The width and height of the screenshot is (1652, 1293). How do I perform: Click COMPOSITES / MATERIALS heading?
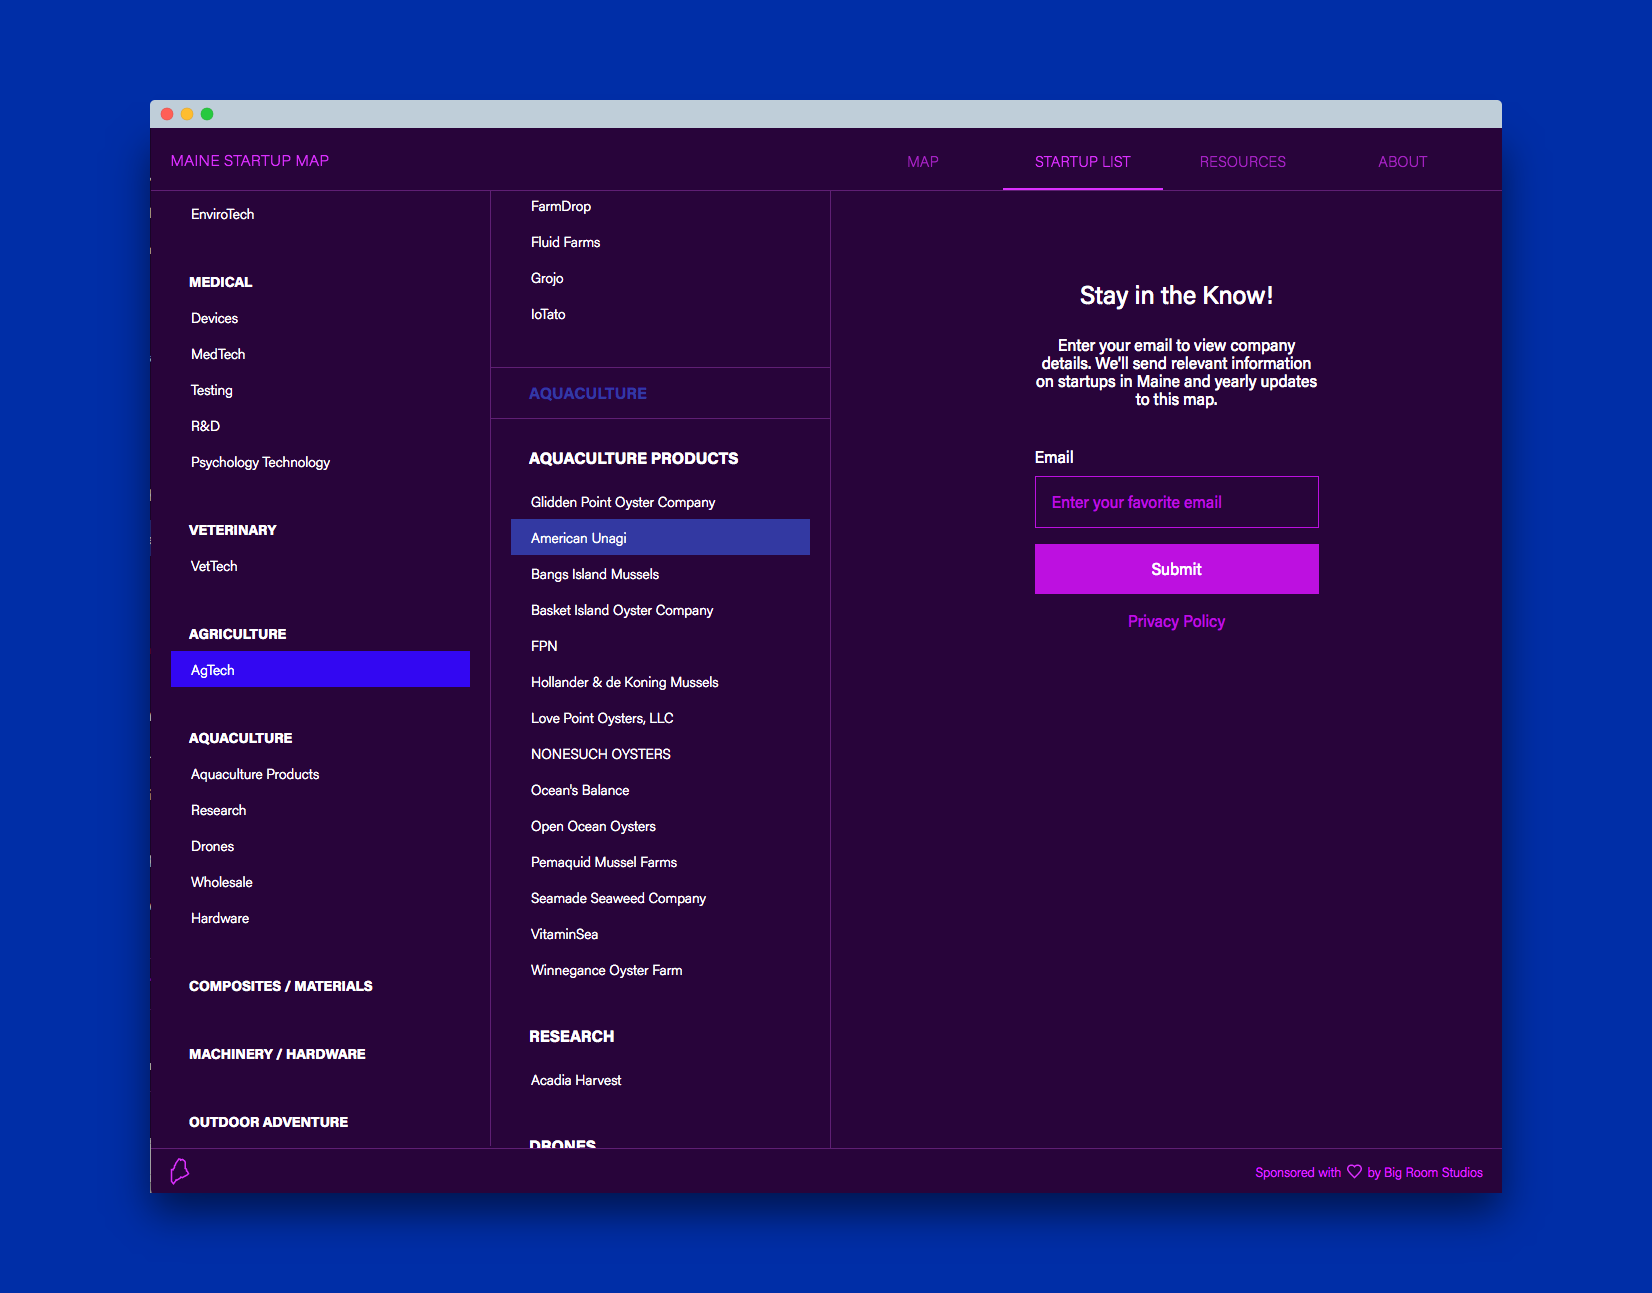point(280,986)
